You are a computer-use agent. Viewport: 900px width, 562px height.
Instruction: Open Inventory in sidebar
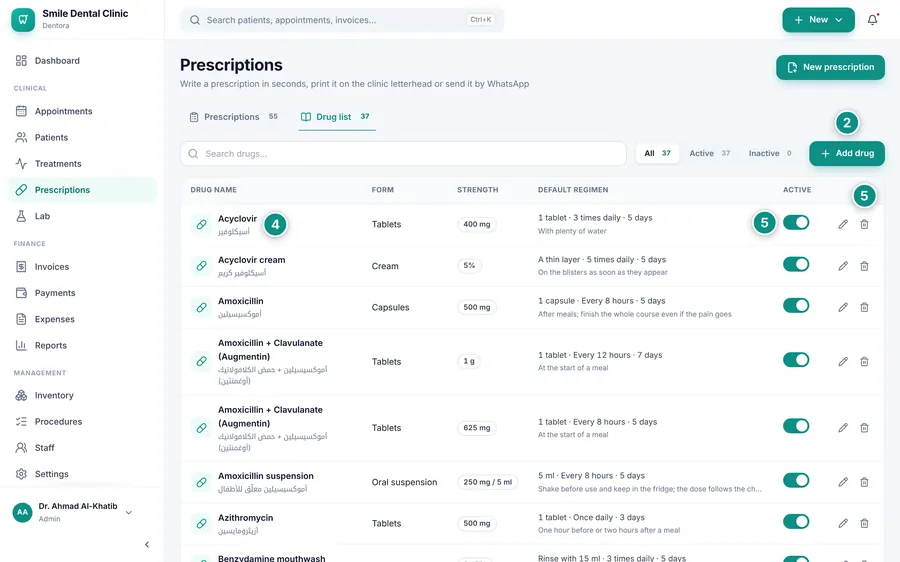[82, 396]
